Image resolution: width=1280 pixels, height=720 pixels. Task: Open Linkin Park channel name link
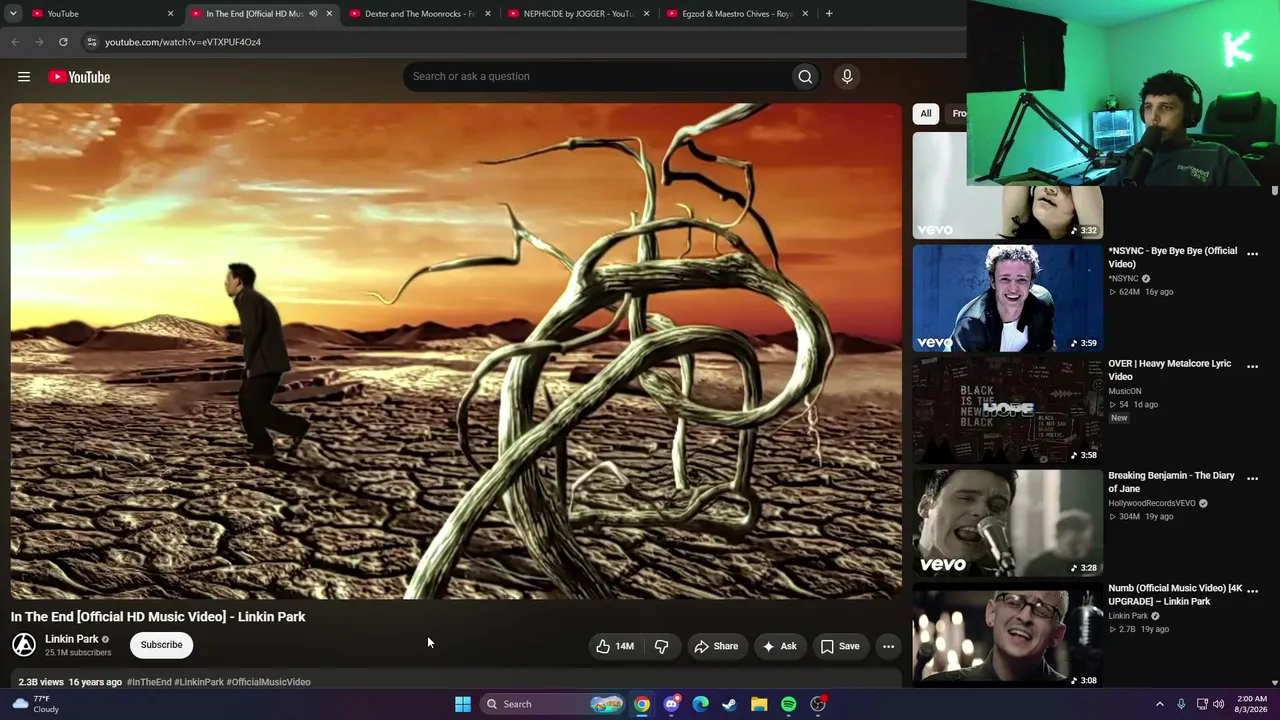71,639
